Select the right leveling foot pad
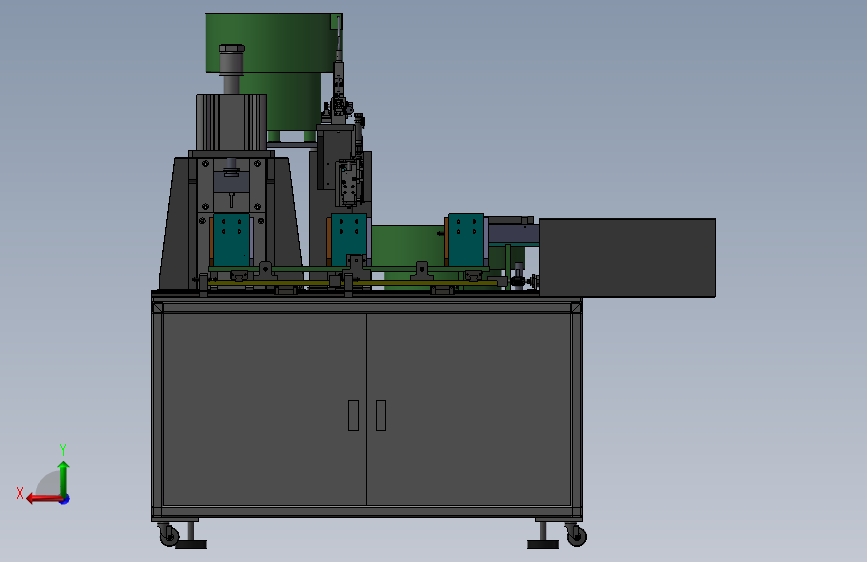Image resolution: width=867 pixels, height=562 pixels. 542,545
